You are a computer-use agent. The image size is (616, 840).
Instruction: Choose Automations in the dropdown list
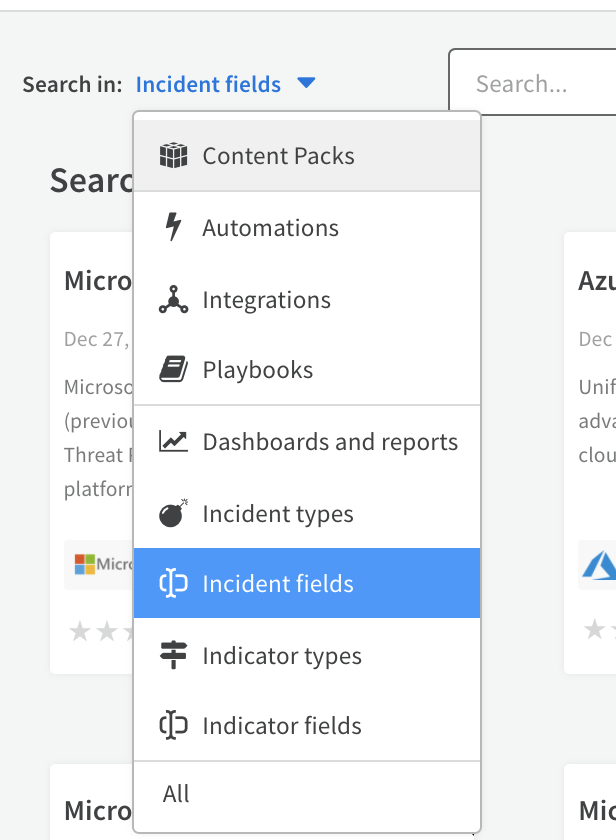pos(270,228)
